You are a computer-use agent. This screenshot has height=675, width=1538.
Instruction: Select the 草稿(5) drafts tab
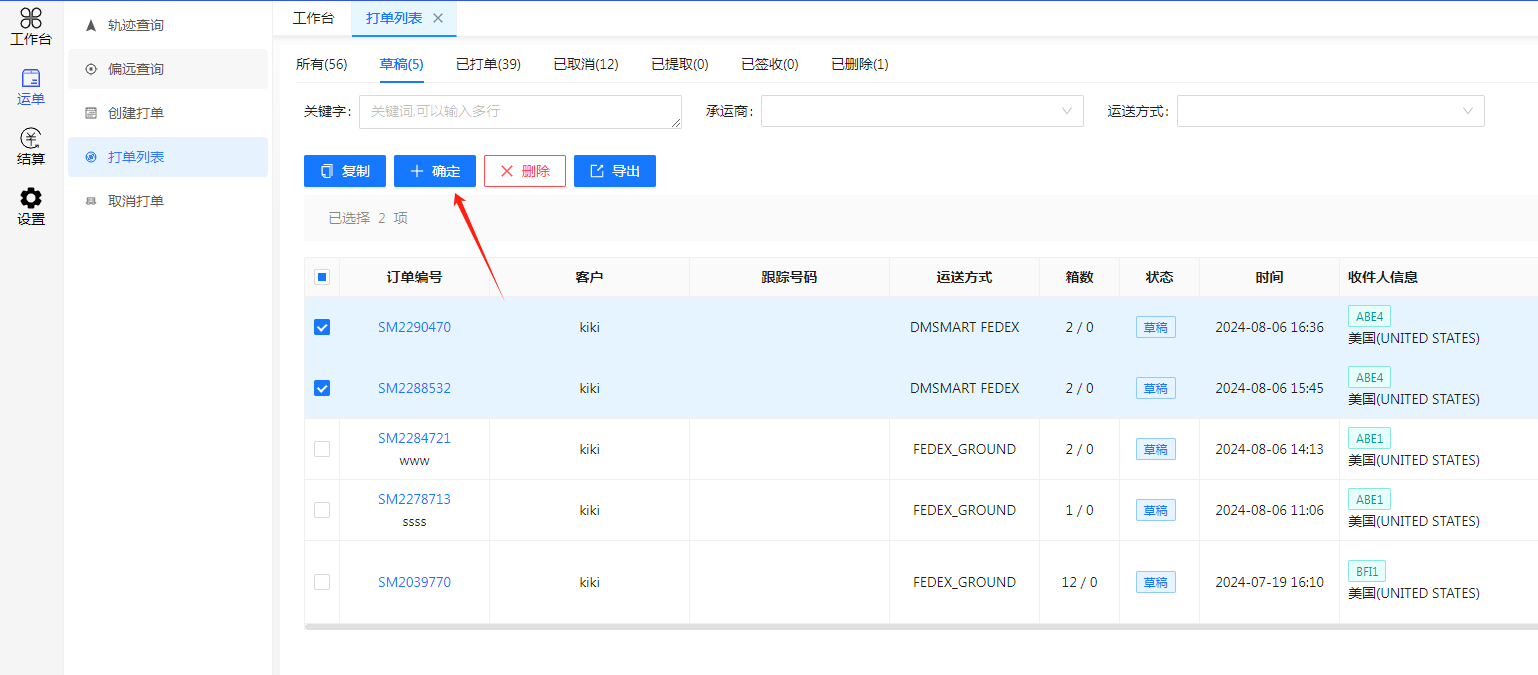click(x=402, y=64)
